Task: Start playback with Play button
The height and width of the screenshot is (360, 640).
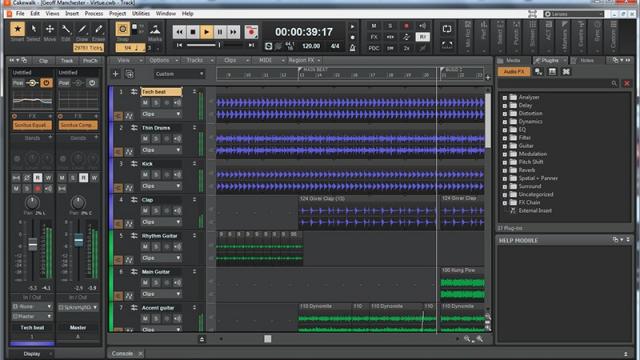Action: pos(207,32)
